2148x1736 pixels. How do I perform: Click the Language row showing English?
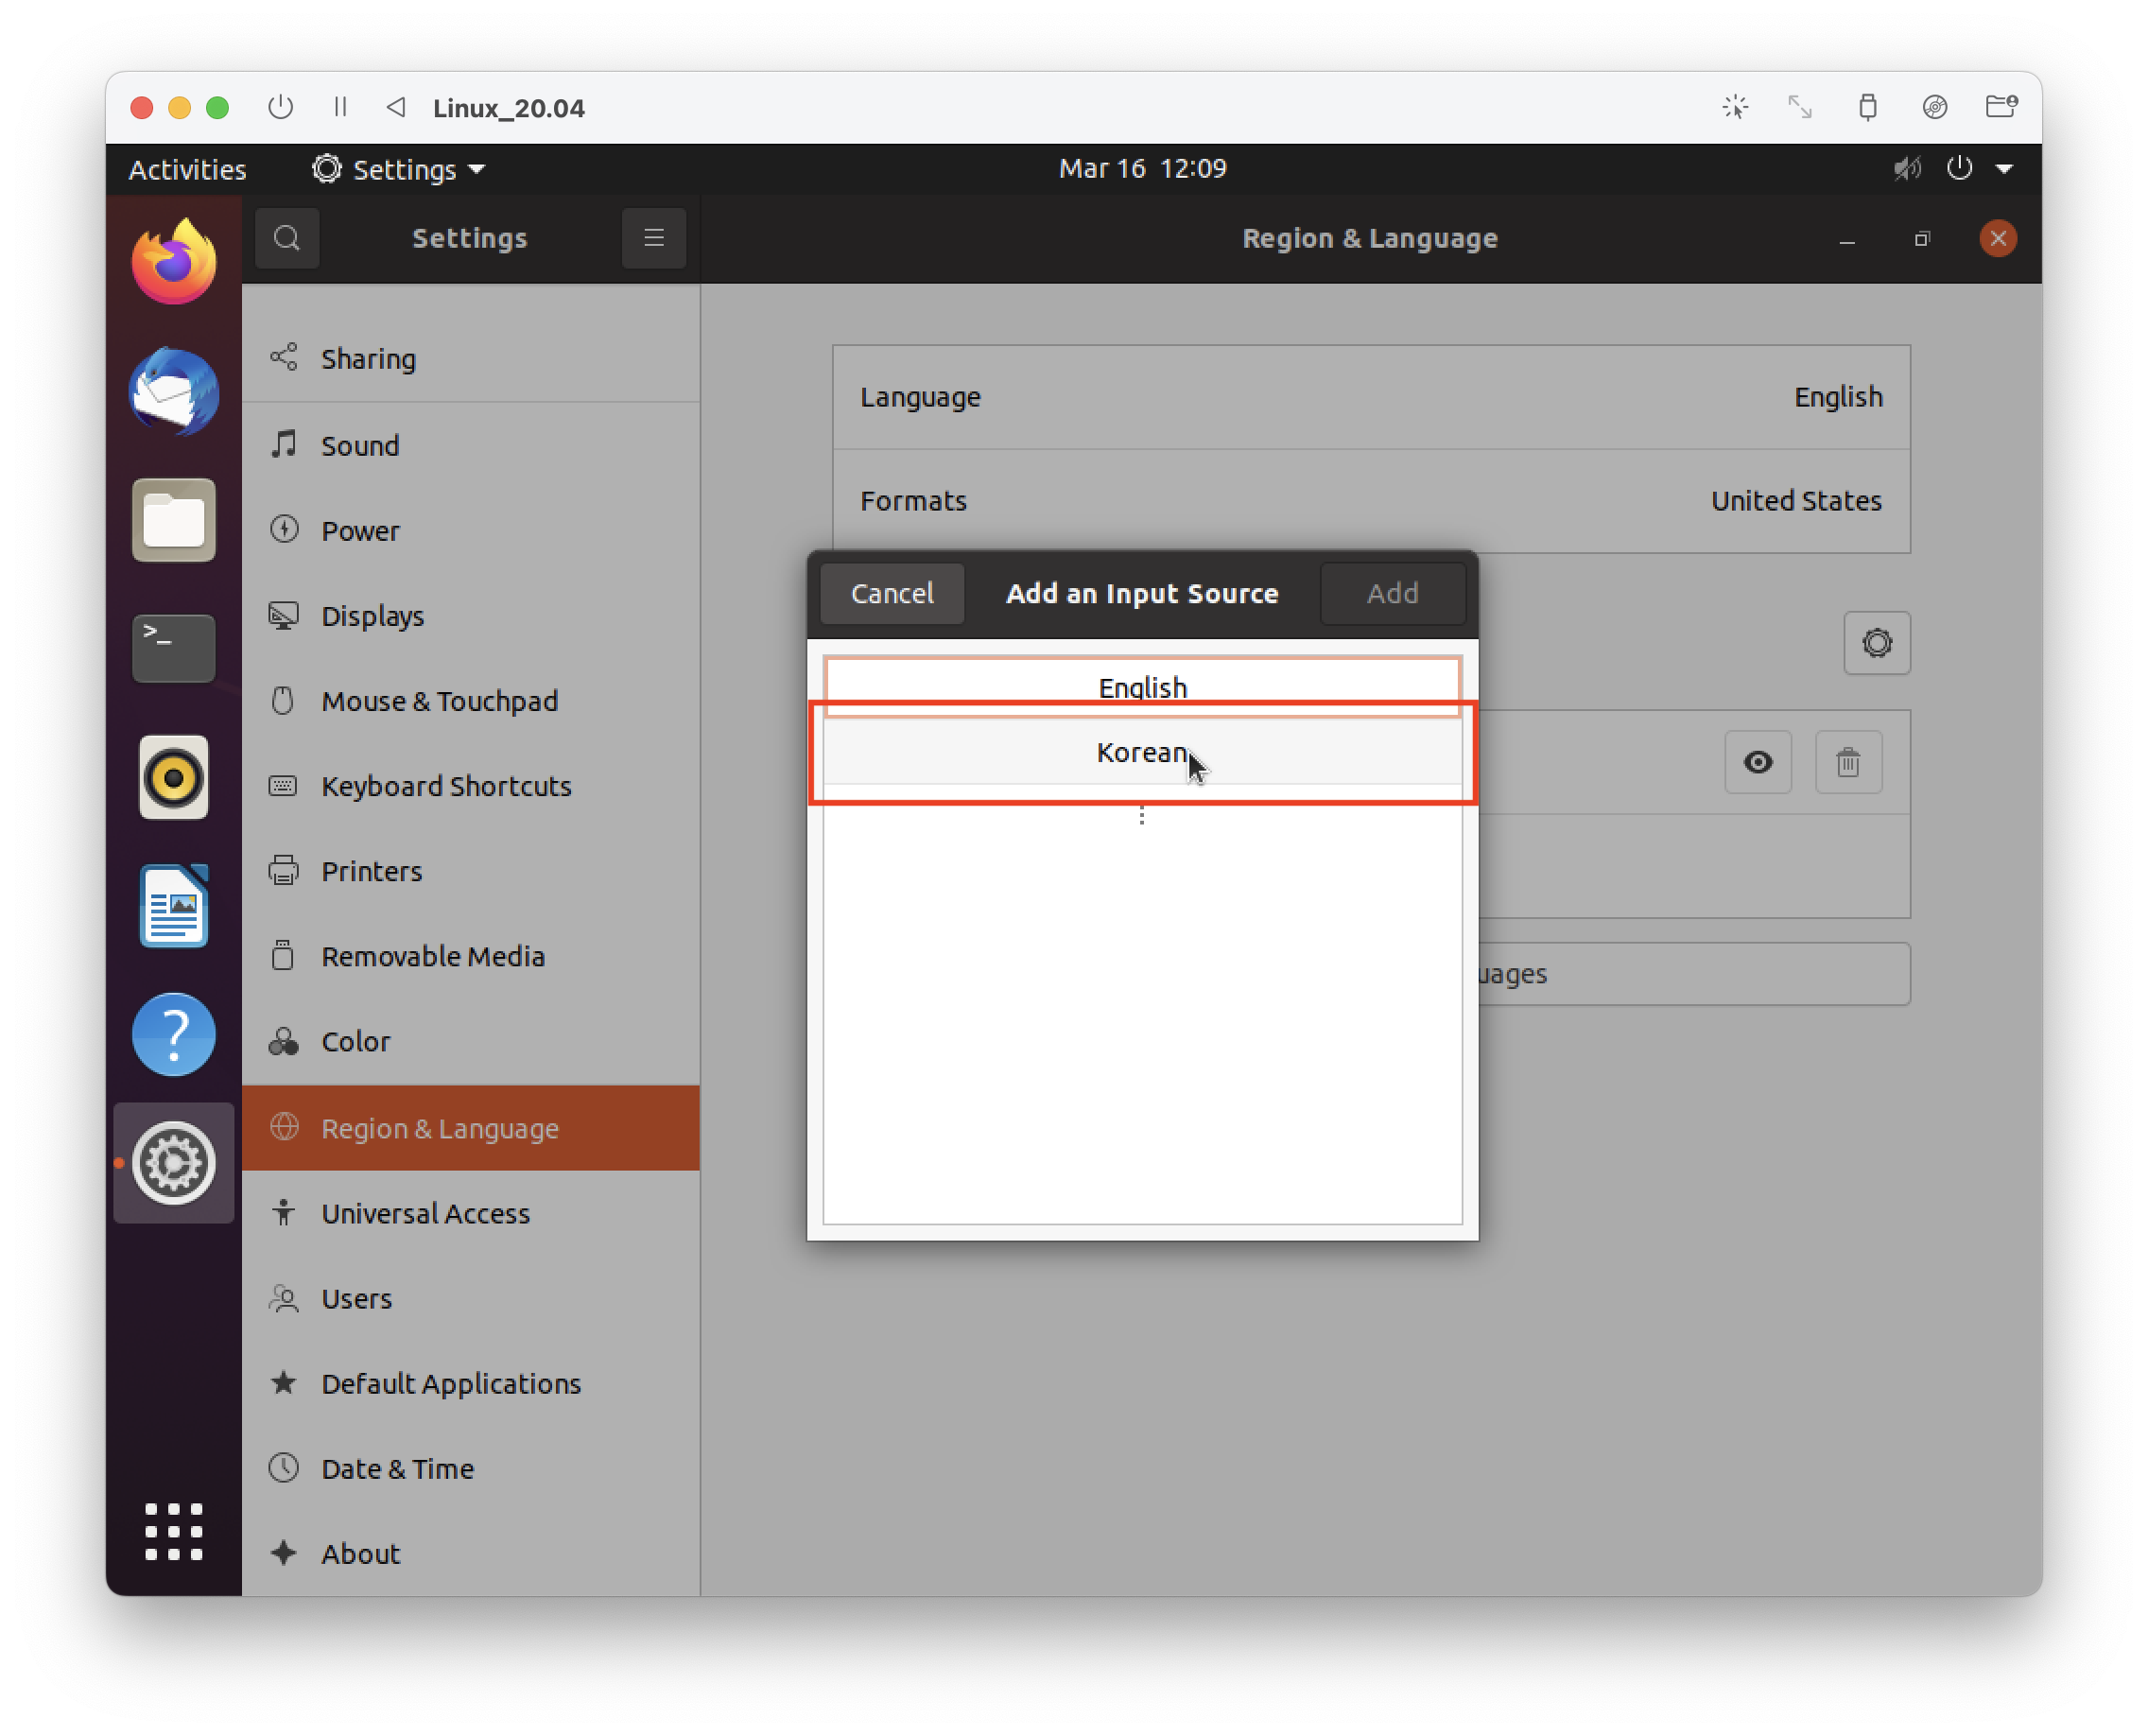coord(1370,397)
